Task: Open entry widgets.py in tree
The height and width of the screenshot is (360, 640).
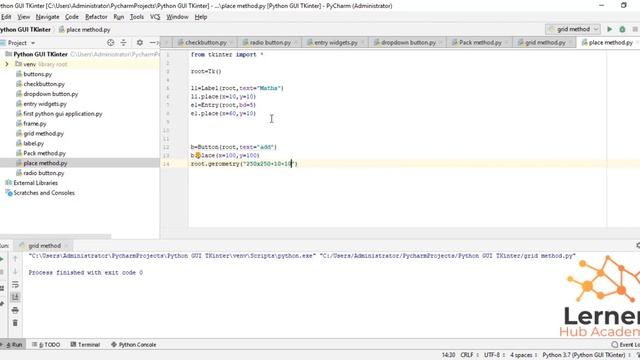Action: point(45,104)
